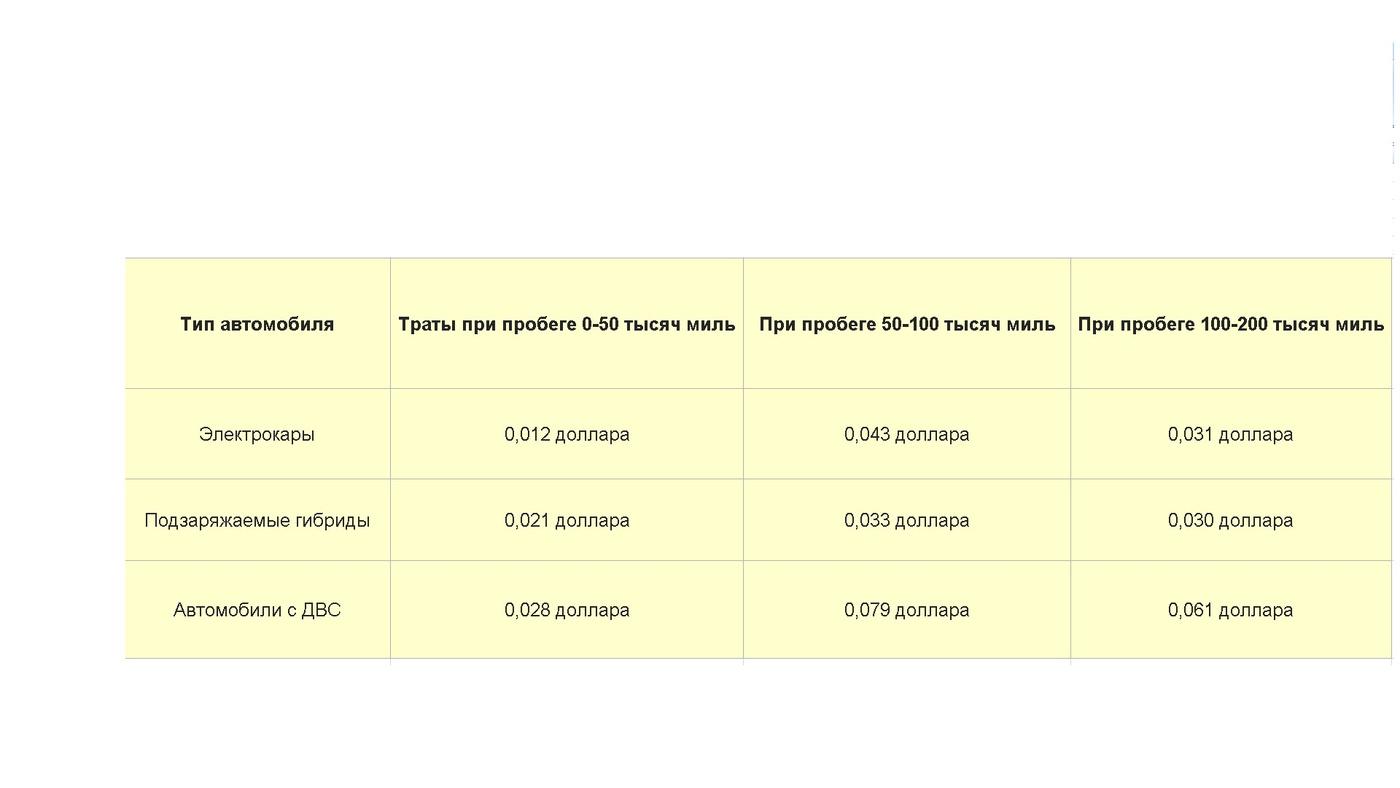
Task: Select the '0,028 доллара' cell
Action: tap(566, 610)
